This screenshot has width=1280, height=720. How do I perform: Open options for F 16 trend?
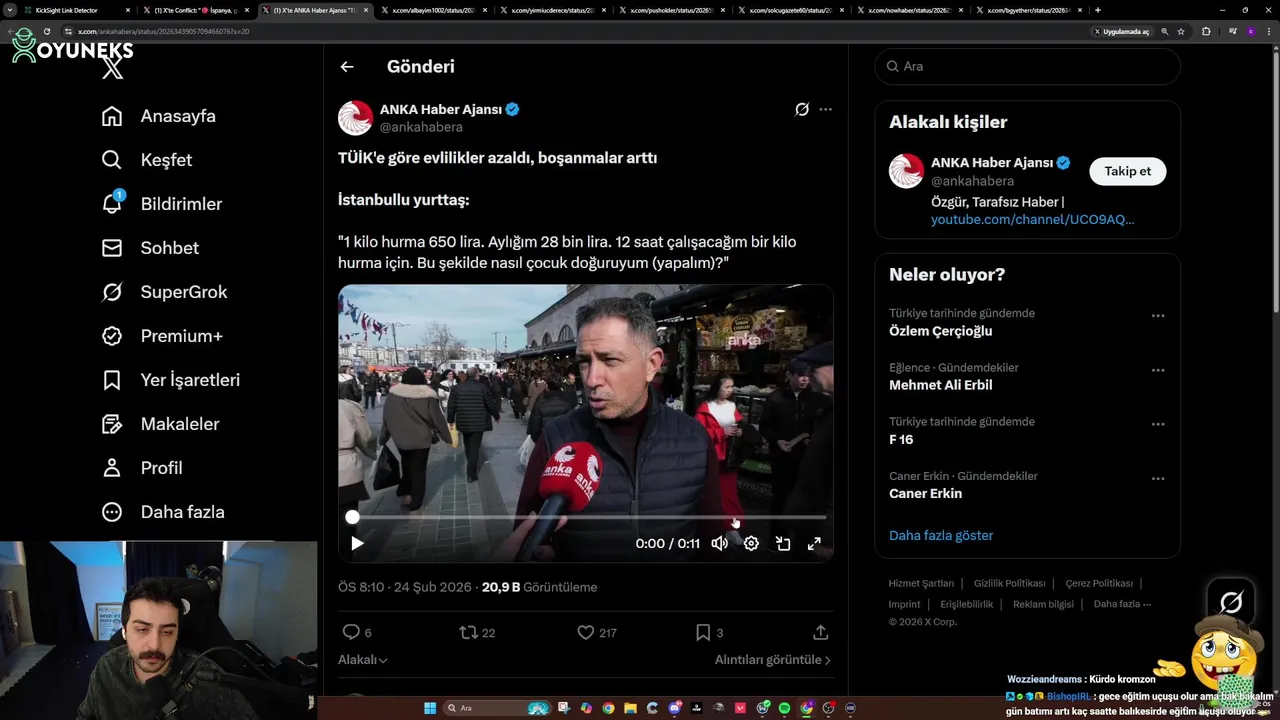pyautogui.click(x=1157, y=424)
